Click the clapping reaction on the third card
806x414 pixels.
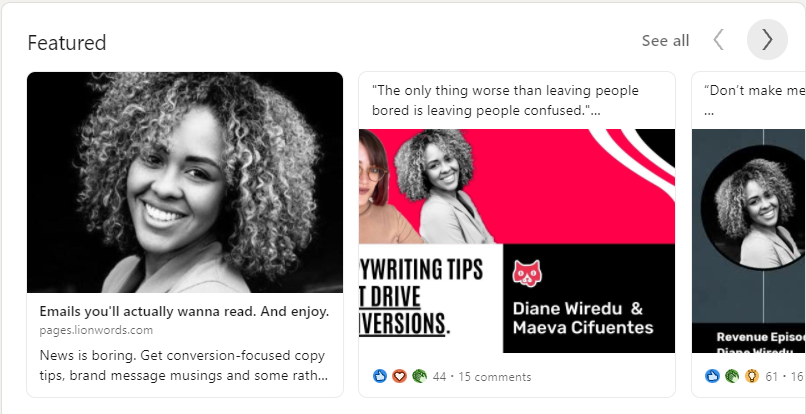point(732,376)
